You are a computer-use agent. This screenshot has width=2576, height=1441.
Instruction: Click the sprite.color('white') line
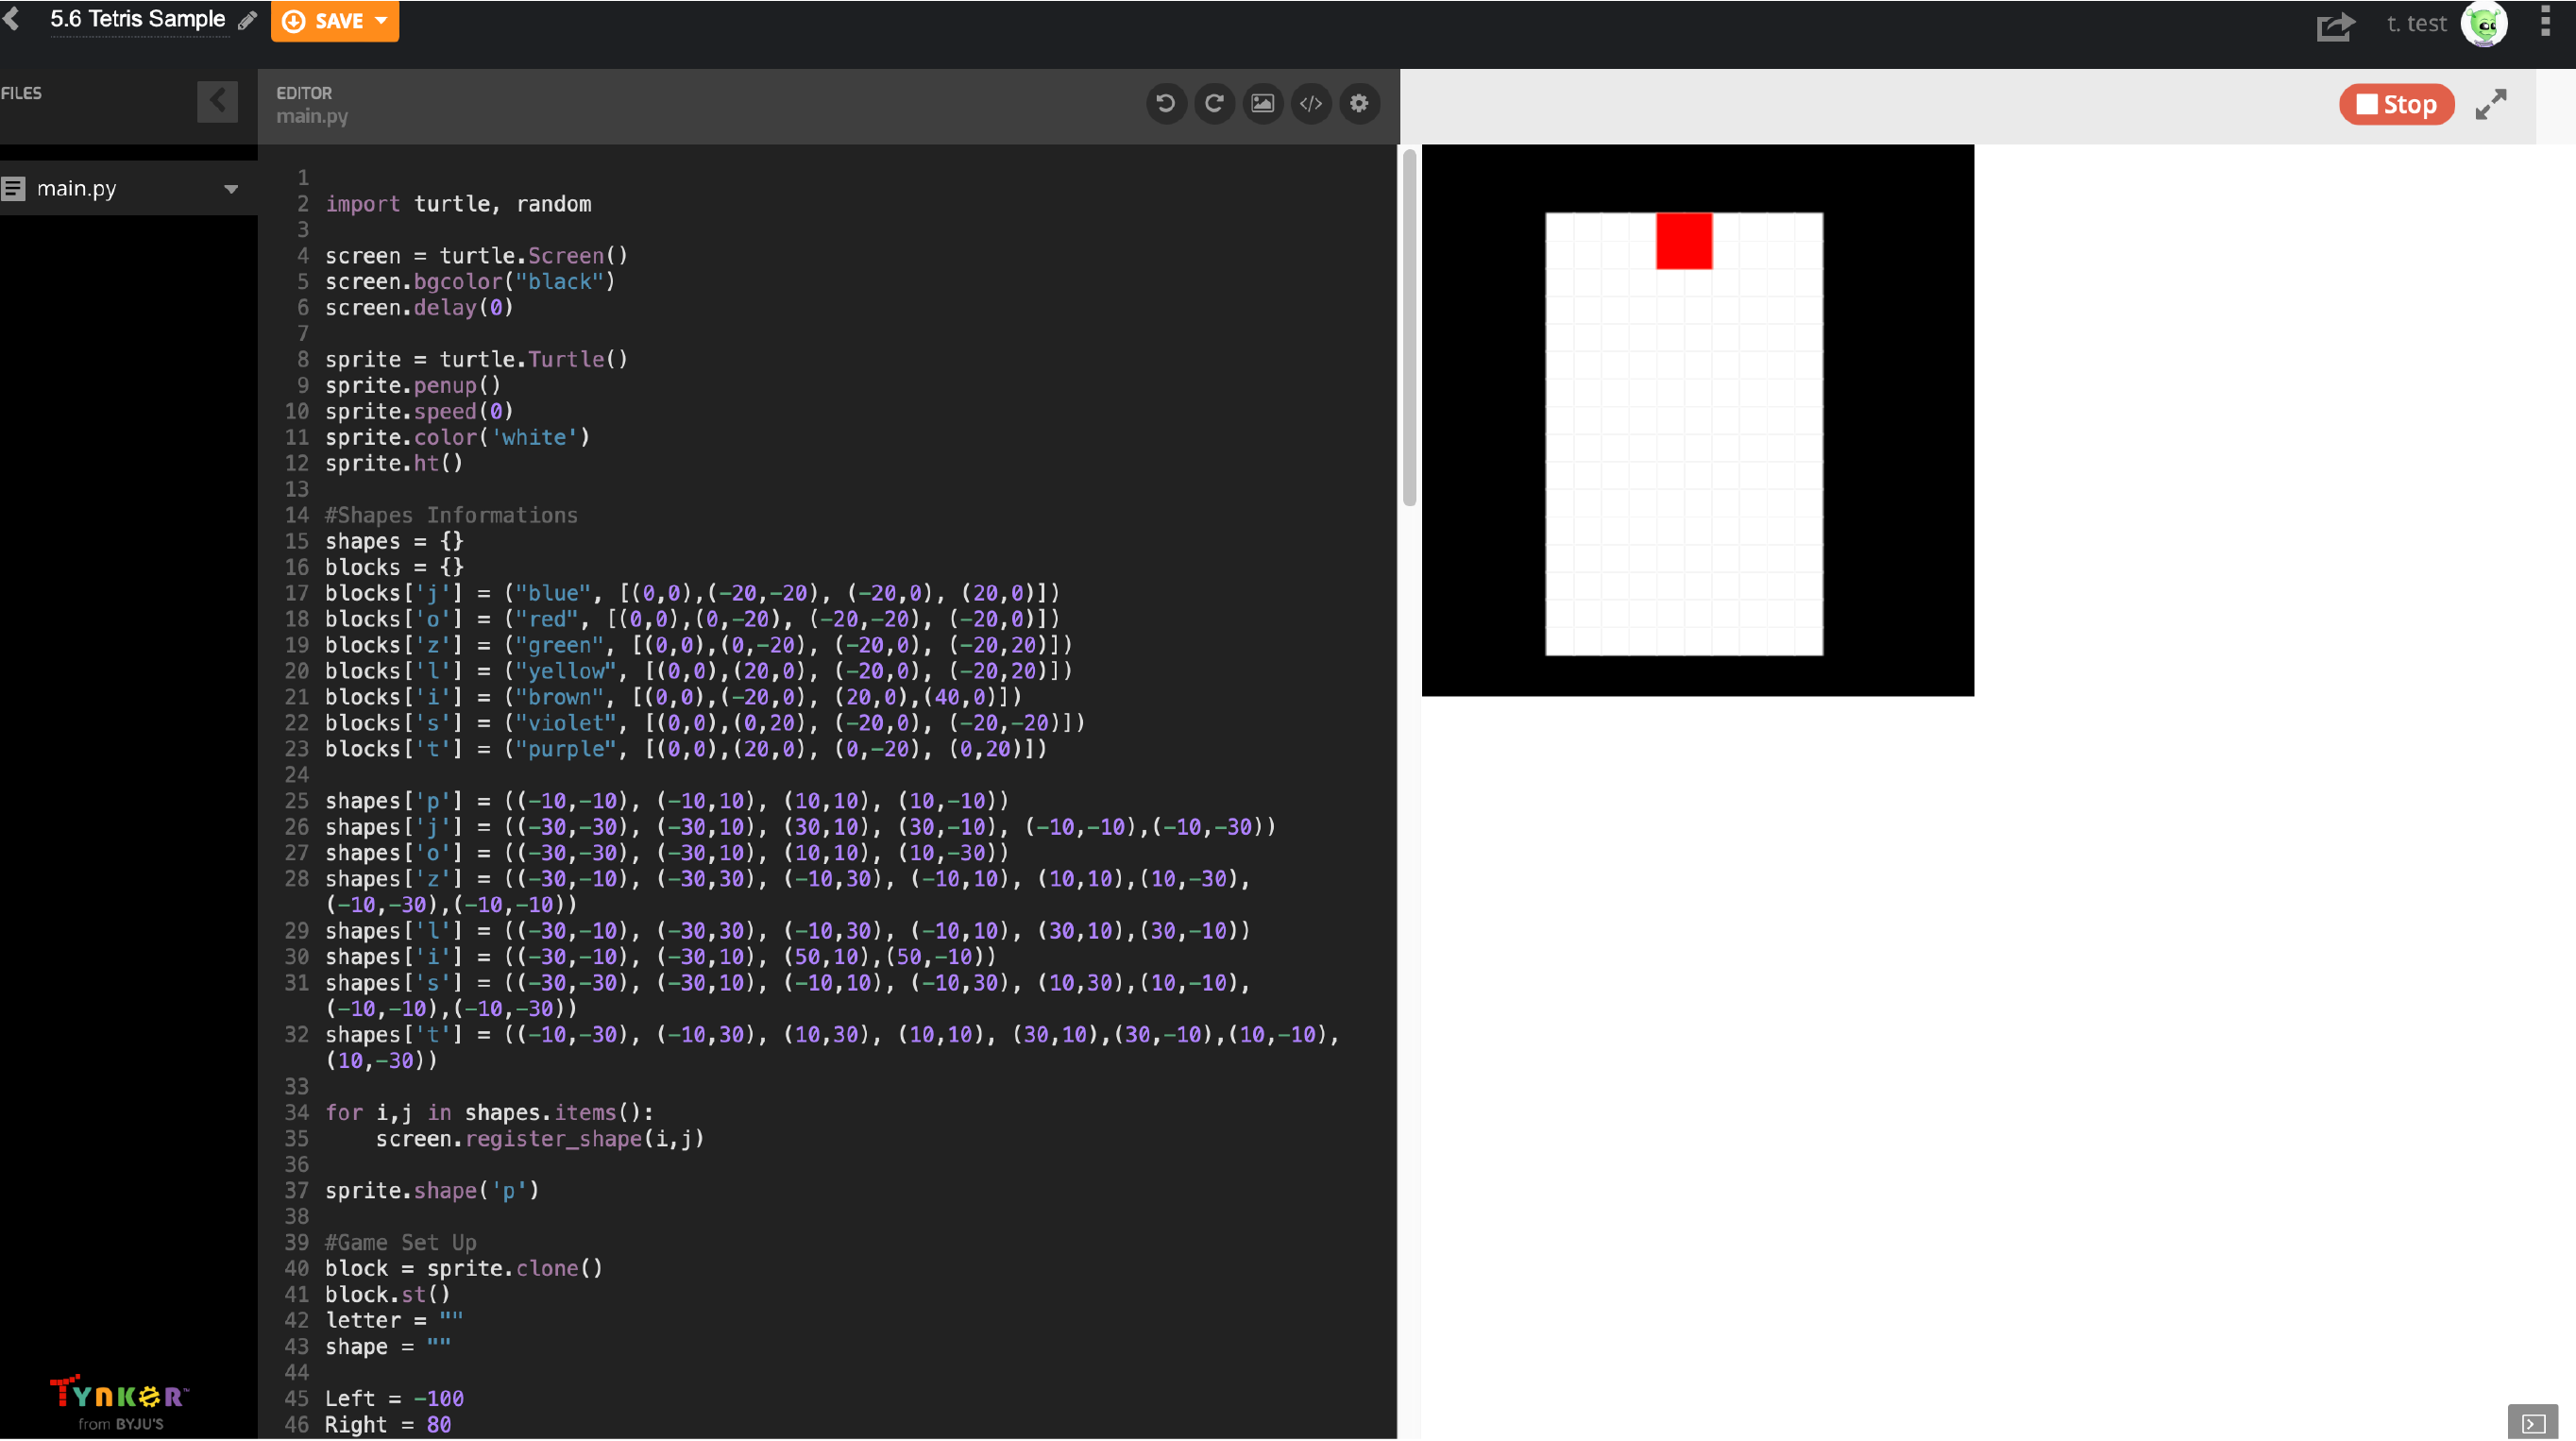457,438
